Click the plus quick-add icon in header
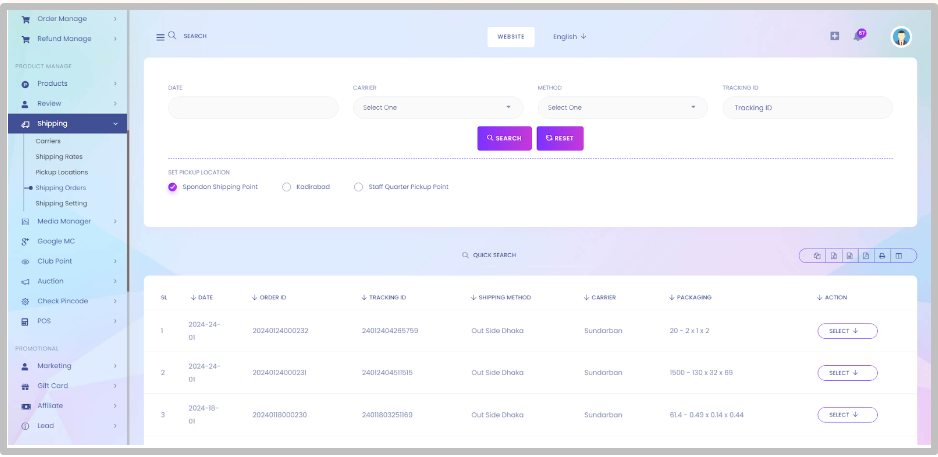 835,36
